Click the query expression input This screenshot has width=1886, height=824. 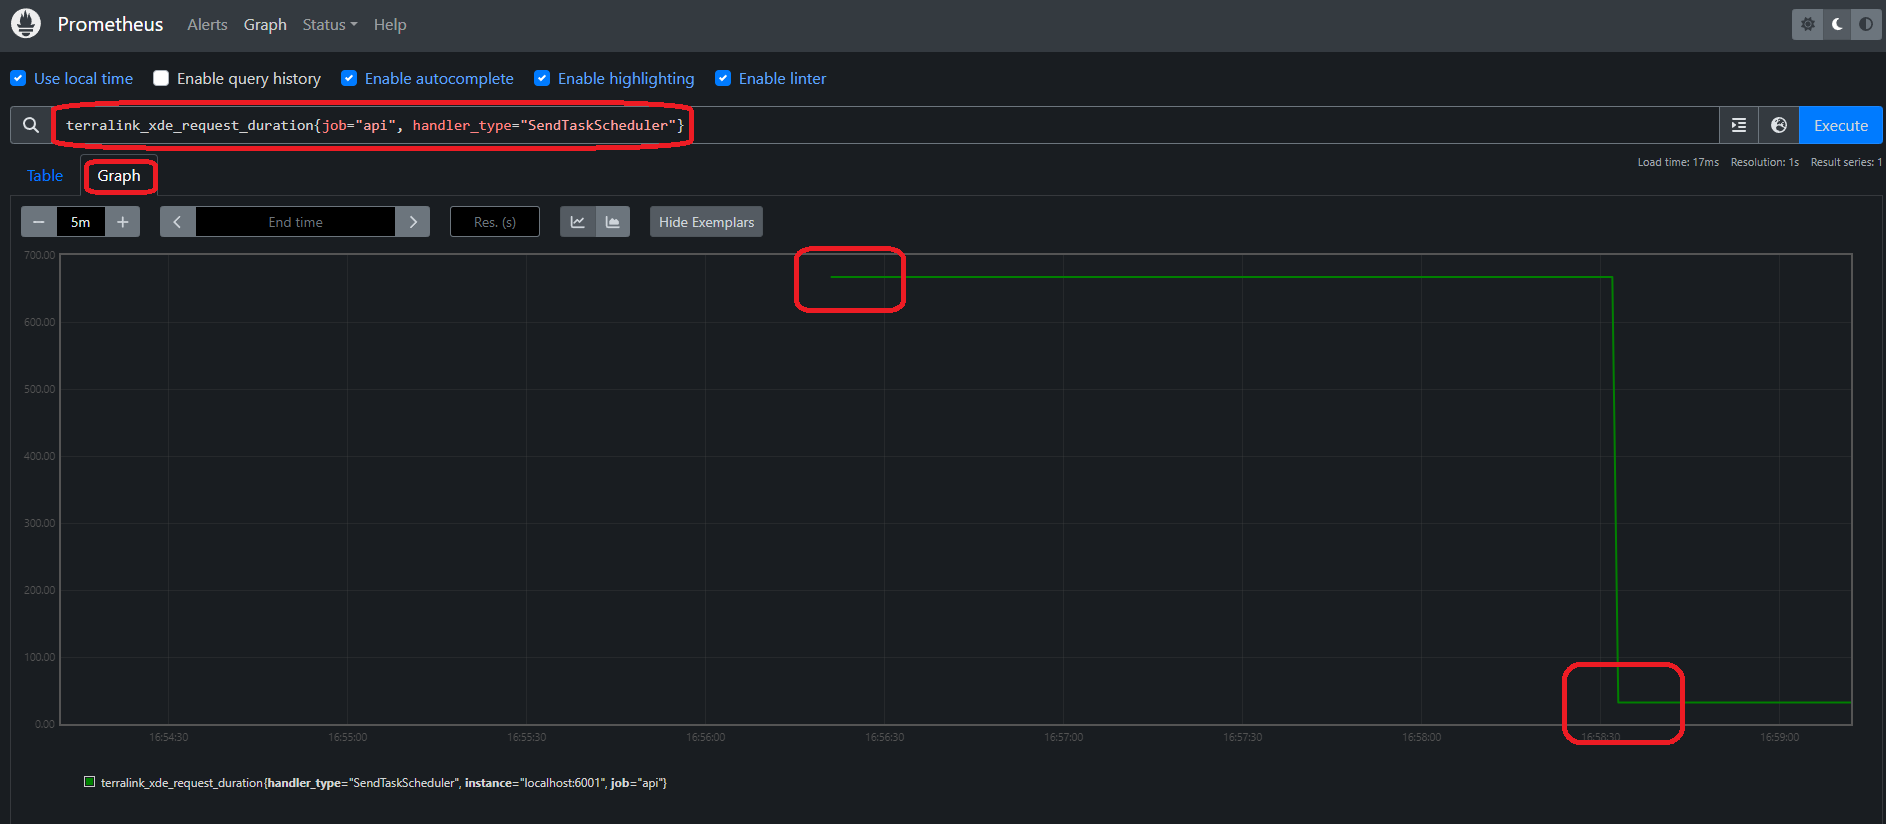(x=885, y=125)
